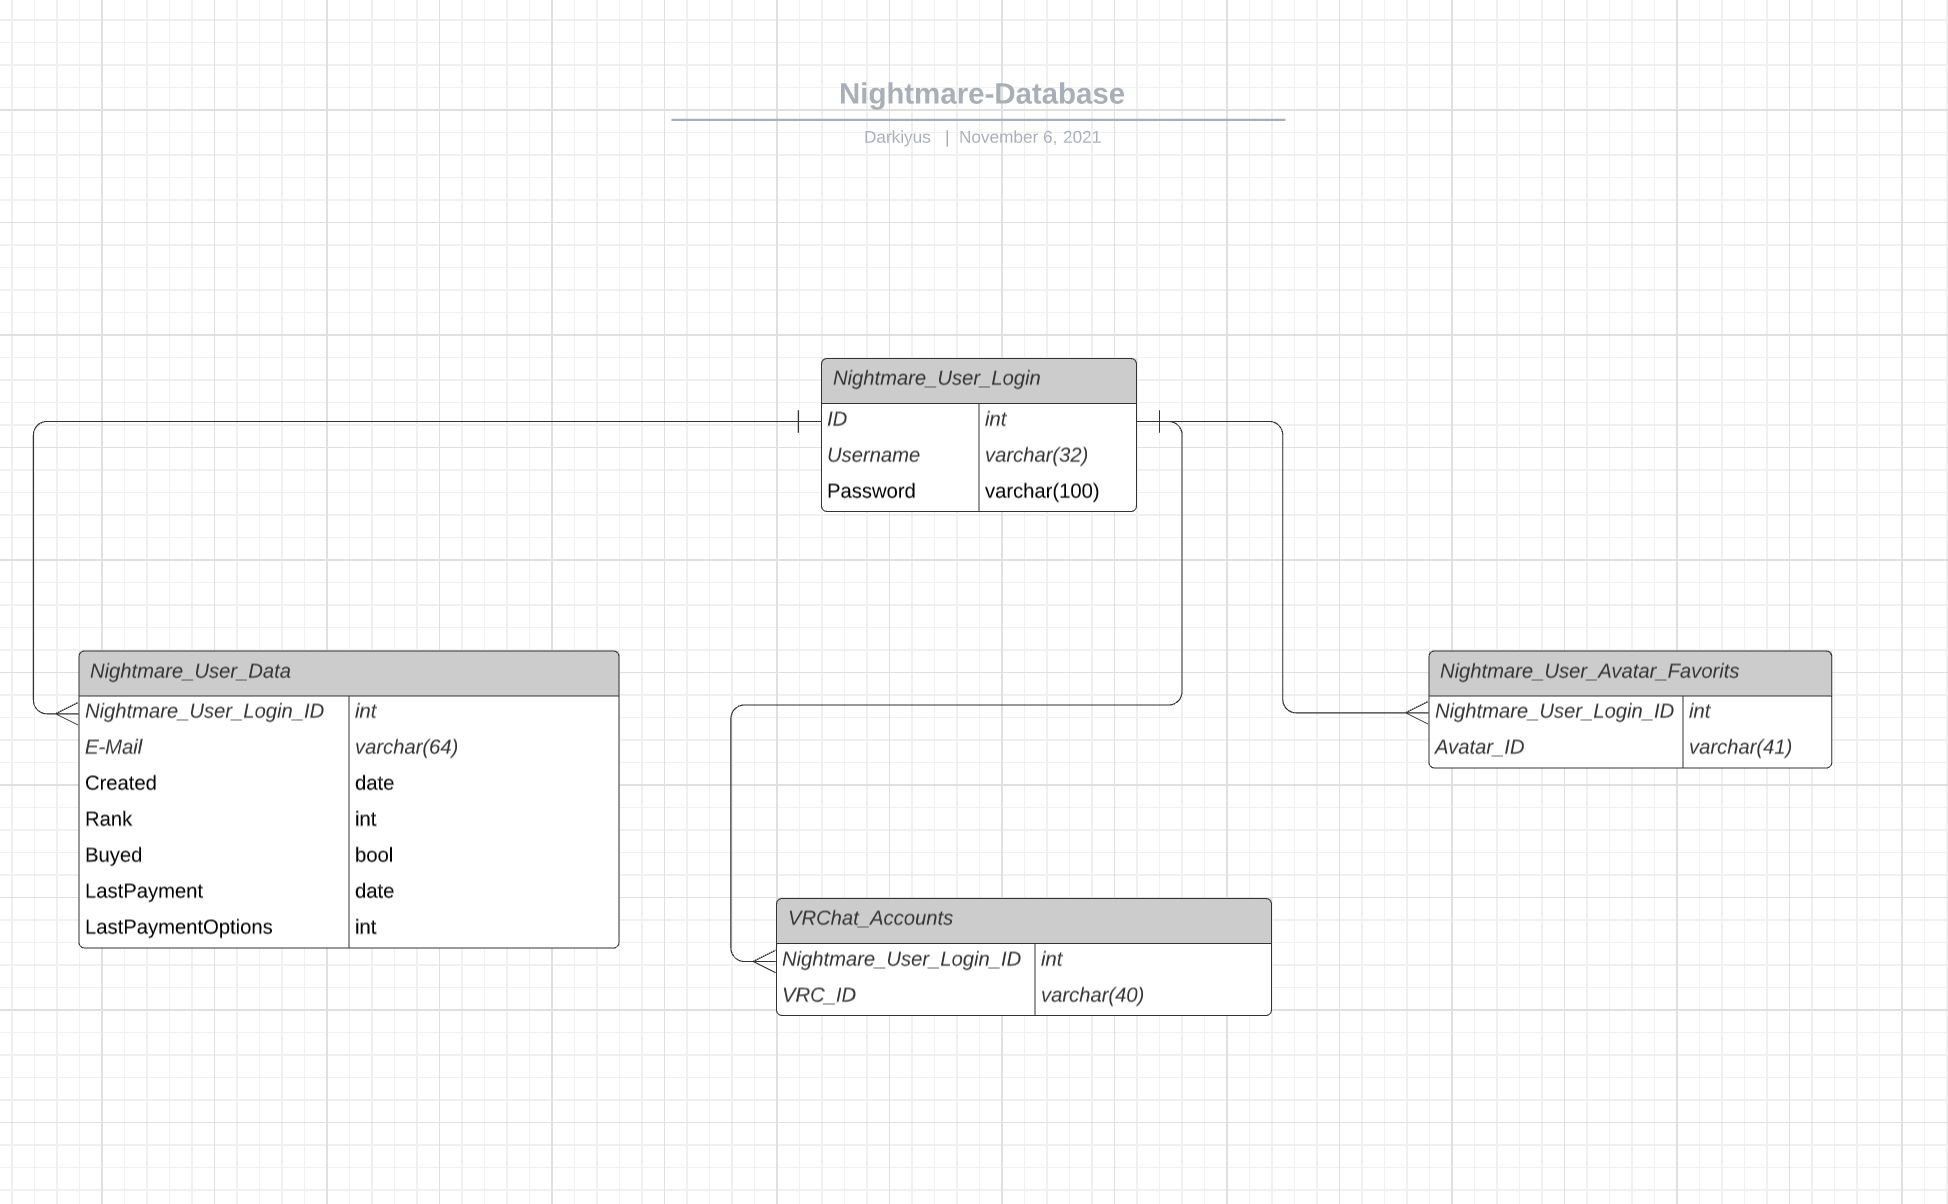Select the varchar(64) type cell

[x=484, y=748]
